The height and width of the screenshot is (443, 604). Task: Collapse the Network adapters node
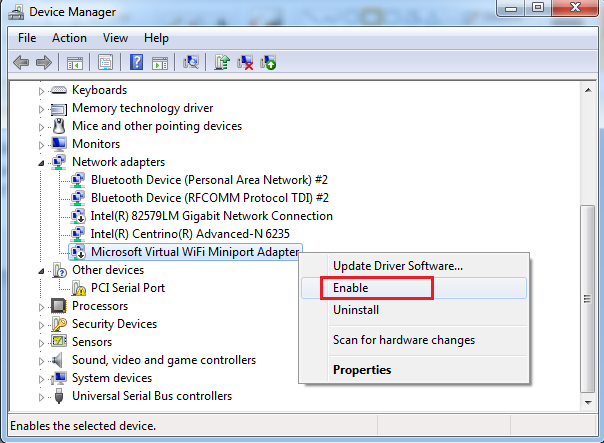tap(41, 163)
